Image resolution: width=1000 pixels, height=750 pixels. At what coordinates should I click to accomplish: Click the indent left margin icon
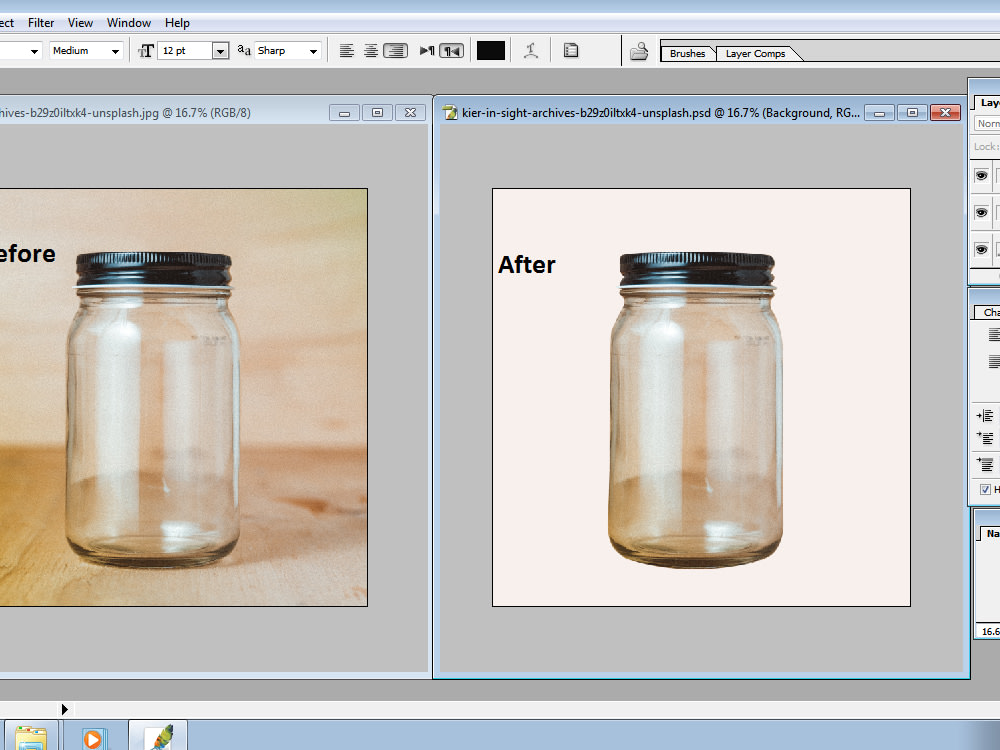point(985,416)
